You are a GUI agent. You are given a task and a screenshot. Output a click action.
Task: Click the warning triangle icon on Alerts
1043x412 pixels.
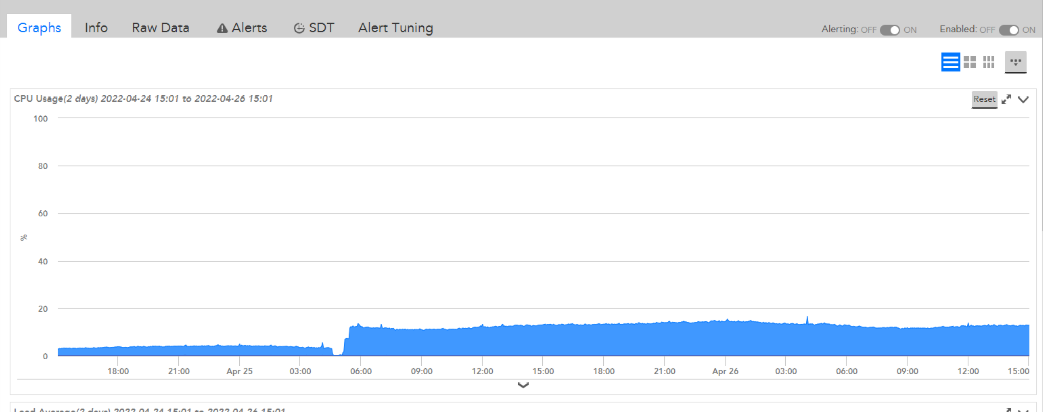tap(222, 28)
